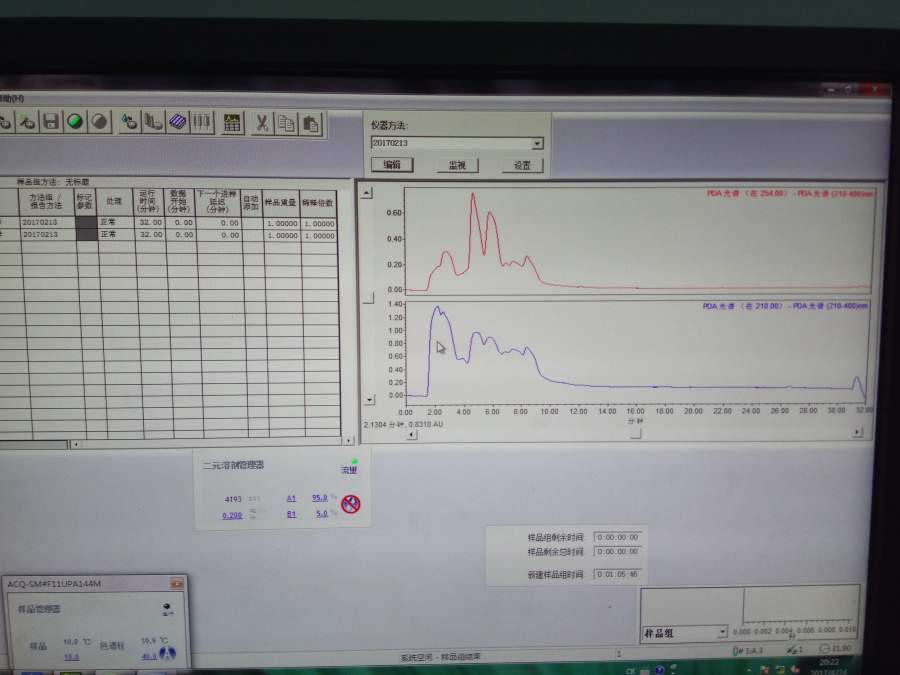Click the scissors cut icon
The height and width of the screenshot is (675, 900).
pos(262,124)
